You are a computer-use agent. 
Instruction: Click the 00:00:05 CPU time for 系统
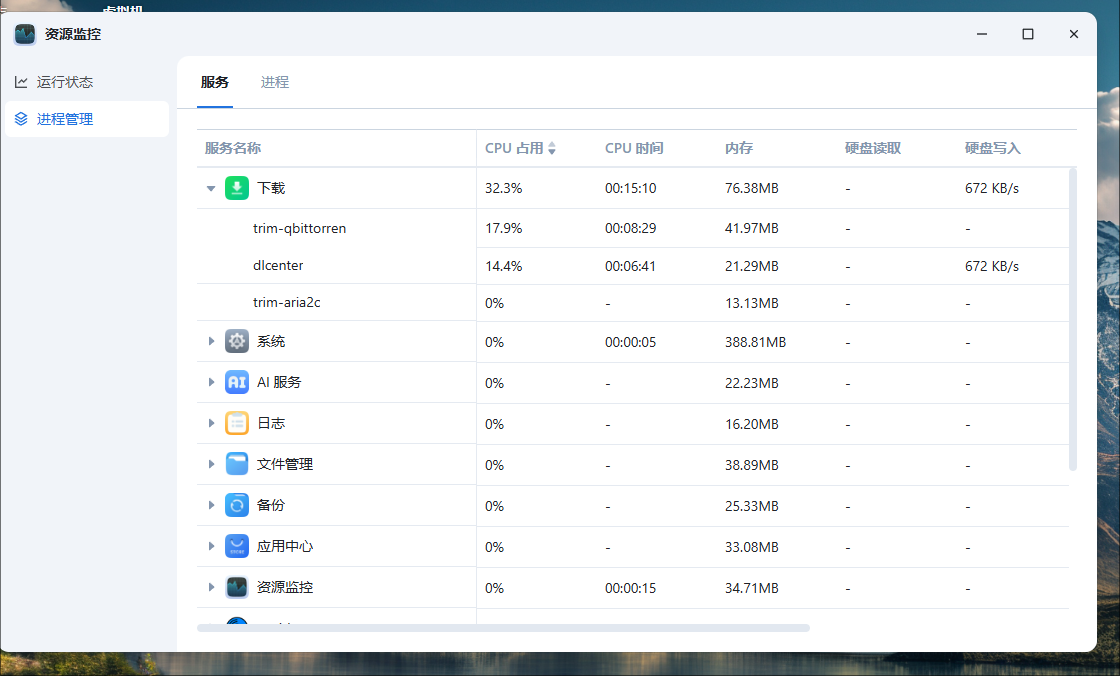tap(630, 342)
